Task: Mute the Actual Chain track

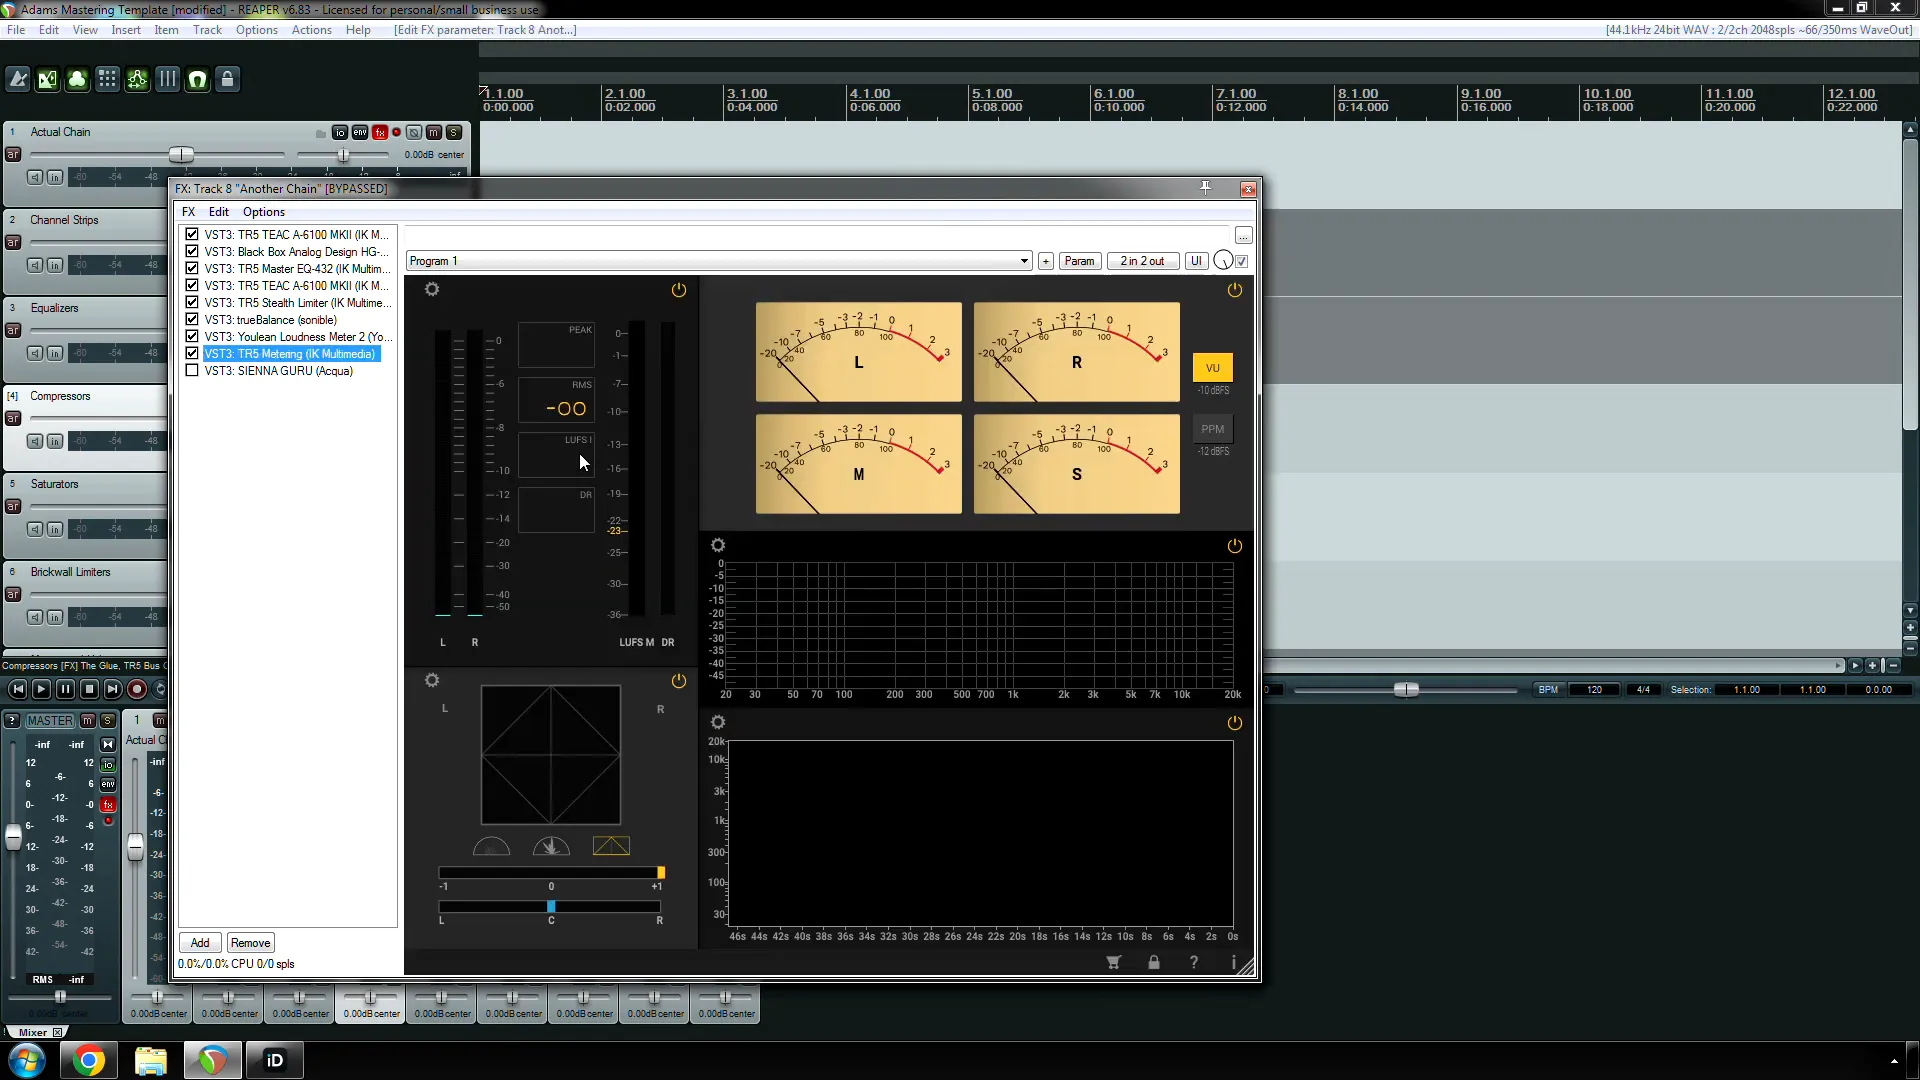Action: [x=433, y=132]
